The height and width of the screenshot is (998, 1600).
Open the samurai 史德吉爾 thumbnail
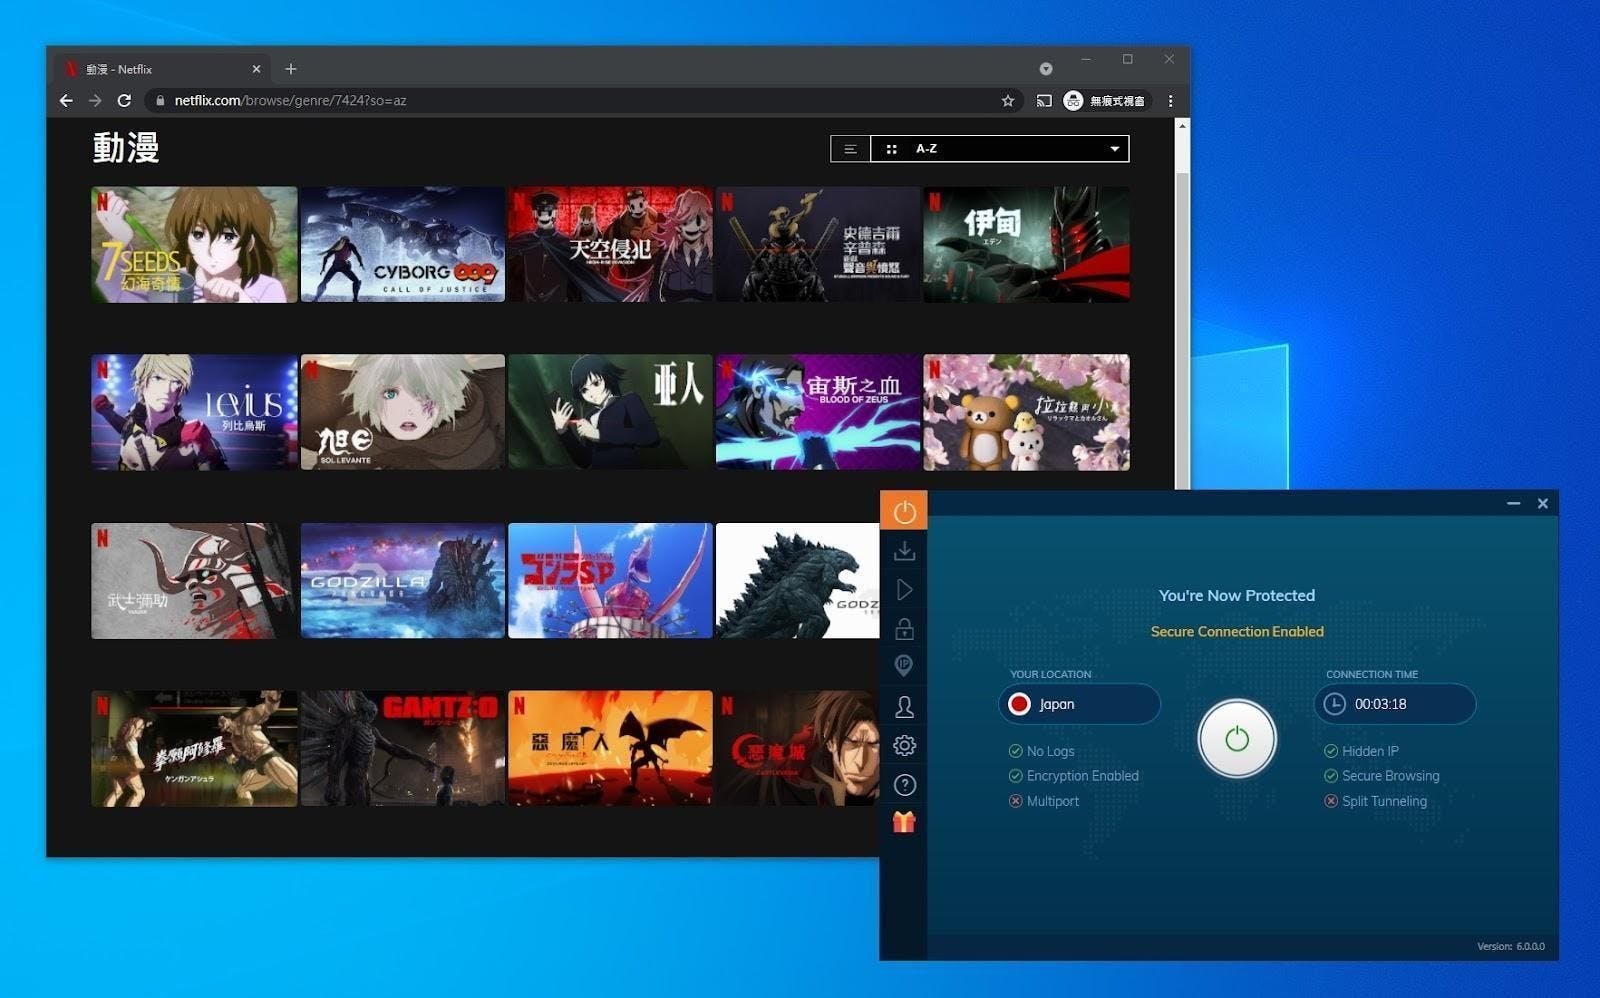tap(818, 244)
